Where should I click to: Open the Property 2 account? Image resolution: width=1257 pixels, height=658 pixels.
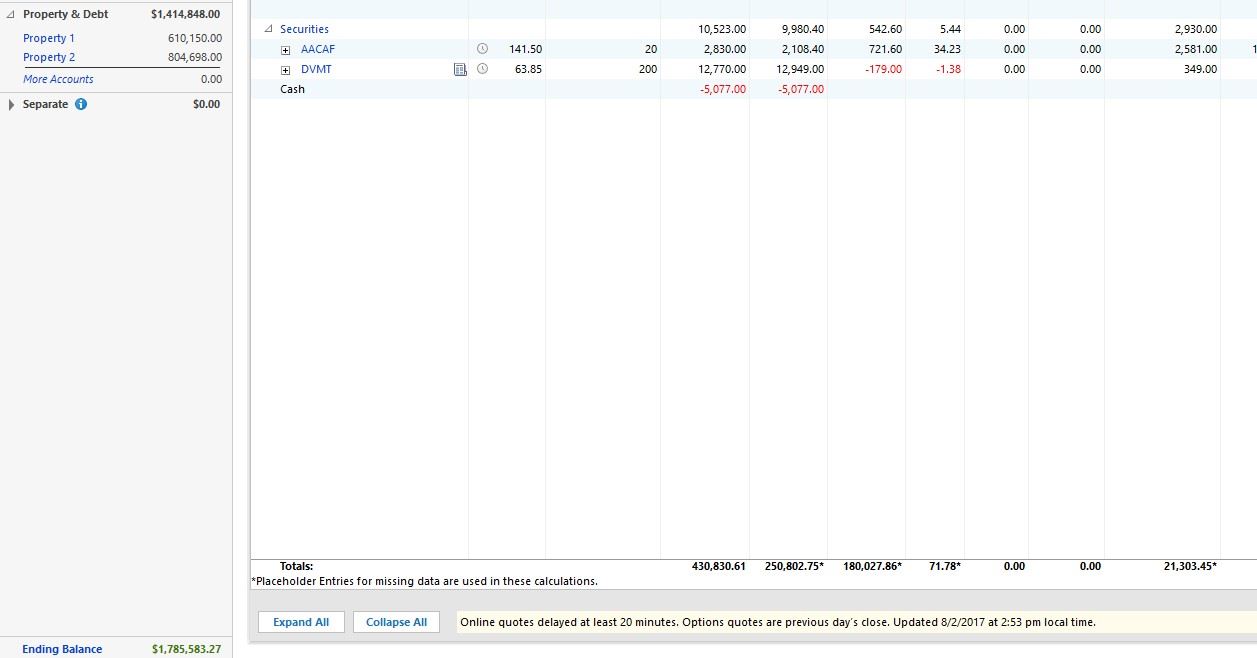[x=49, y=57]
